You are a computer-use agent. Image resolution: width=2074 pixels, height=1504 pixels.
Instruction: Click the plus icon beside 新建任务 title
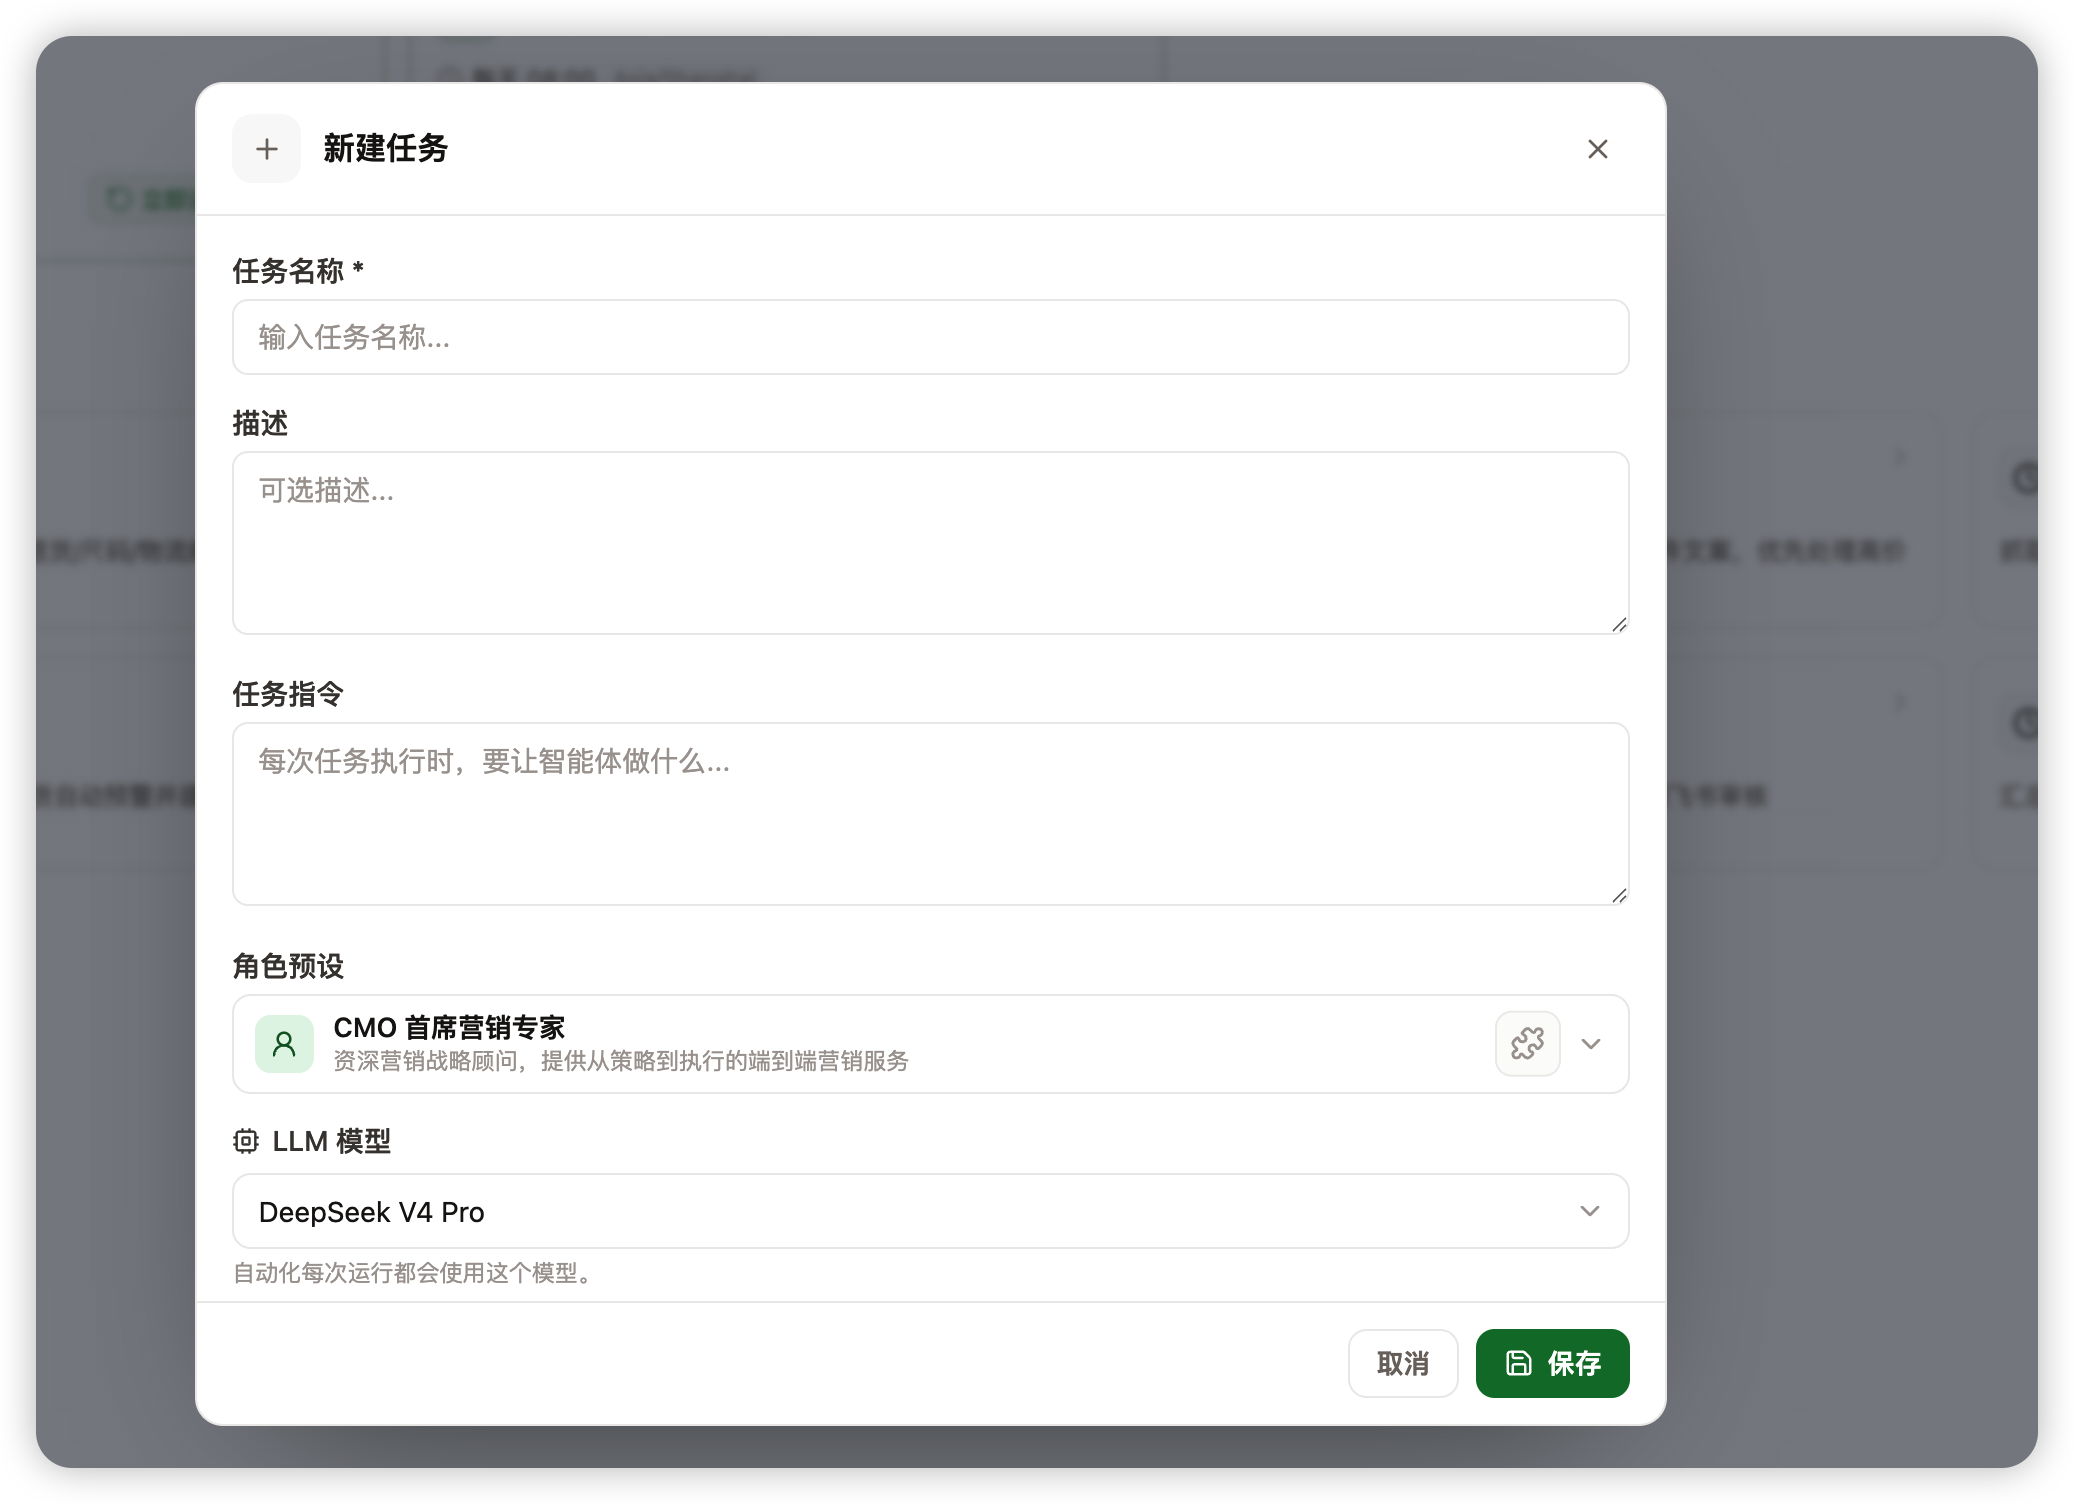(x=266, y=149)
